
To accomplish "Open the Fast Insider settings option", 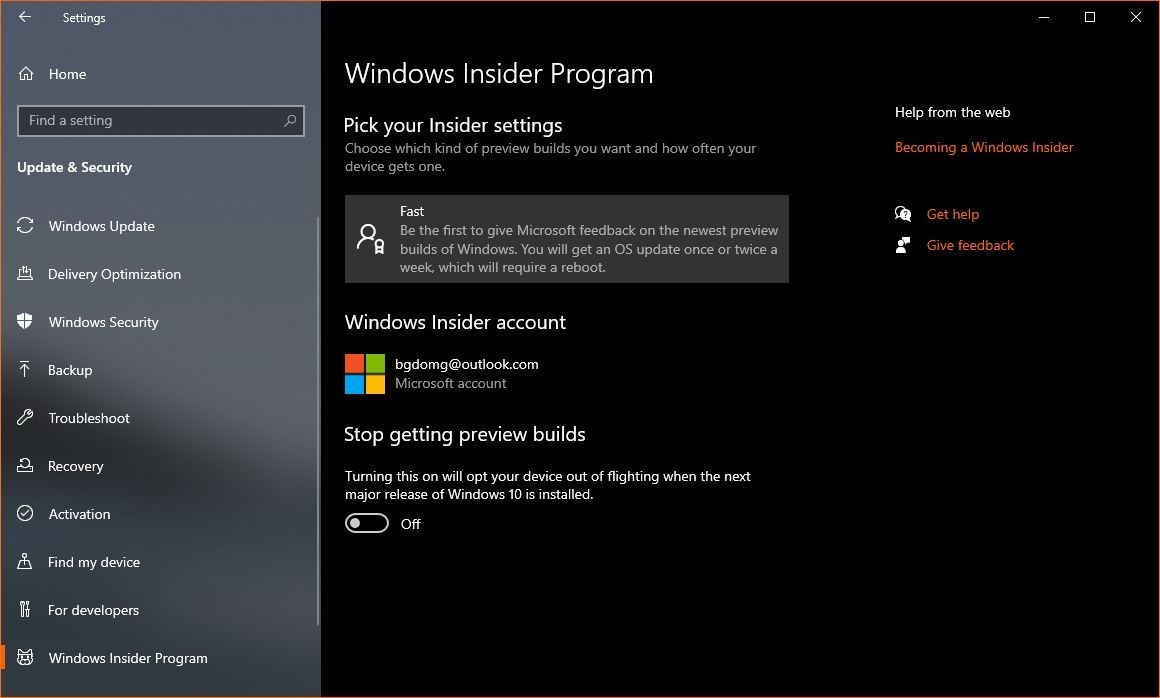I will pyautogui.click(x=567, y=239).
